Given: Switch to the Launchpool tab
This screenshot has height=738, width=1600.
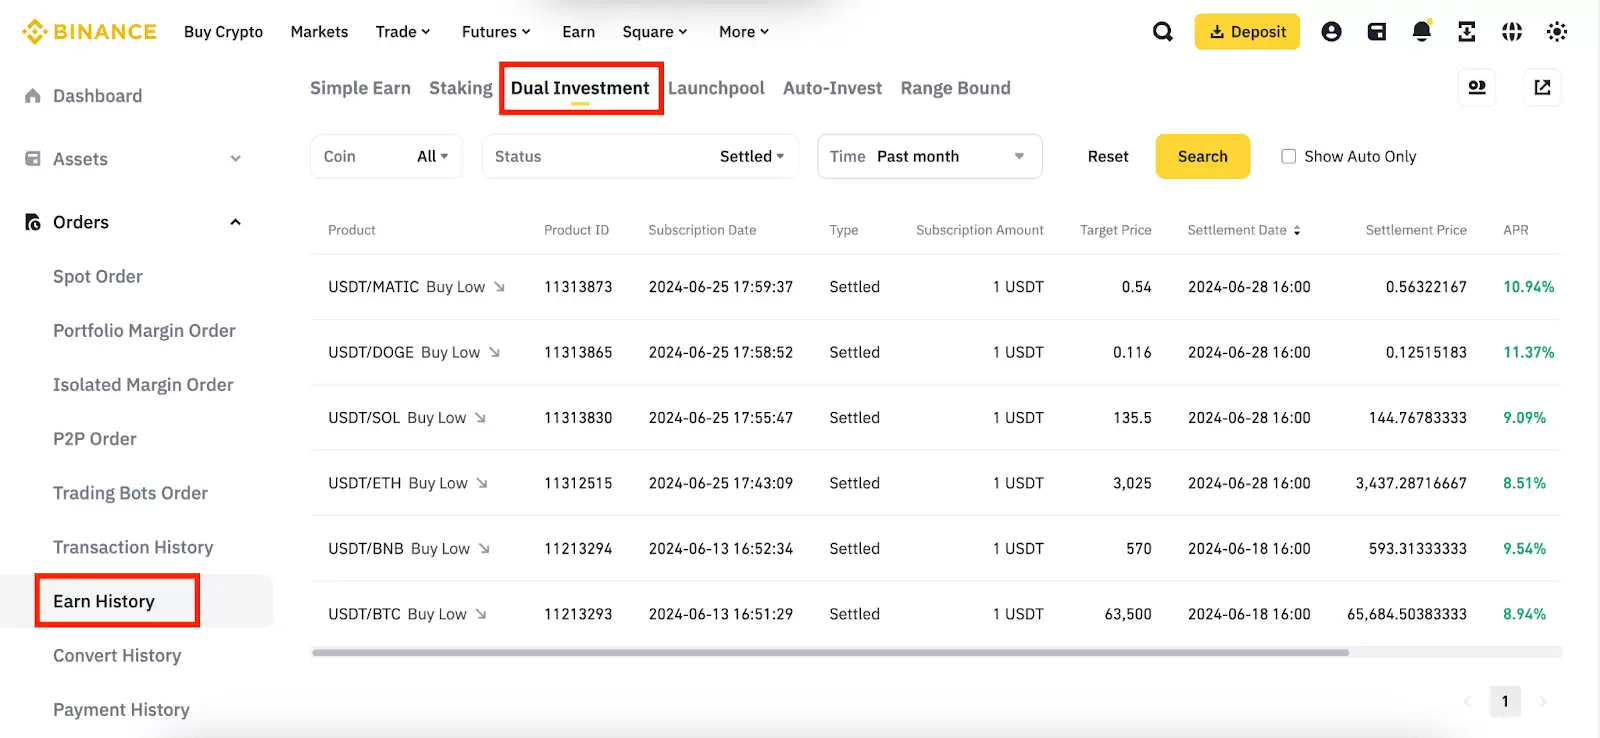Looking at the screenshot, I should pyautogui.click(x=716, y=88).
